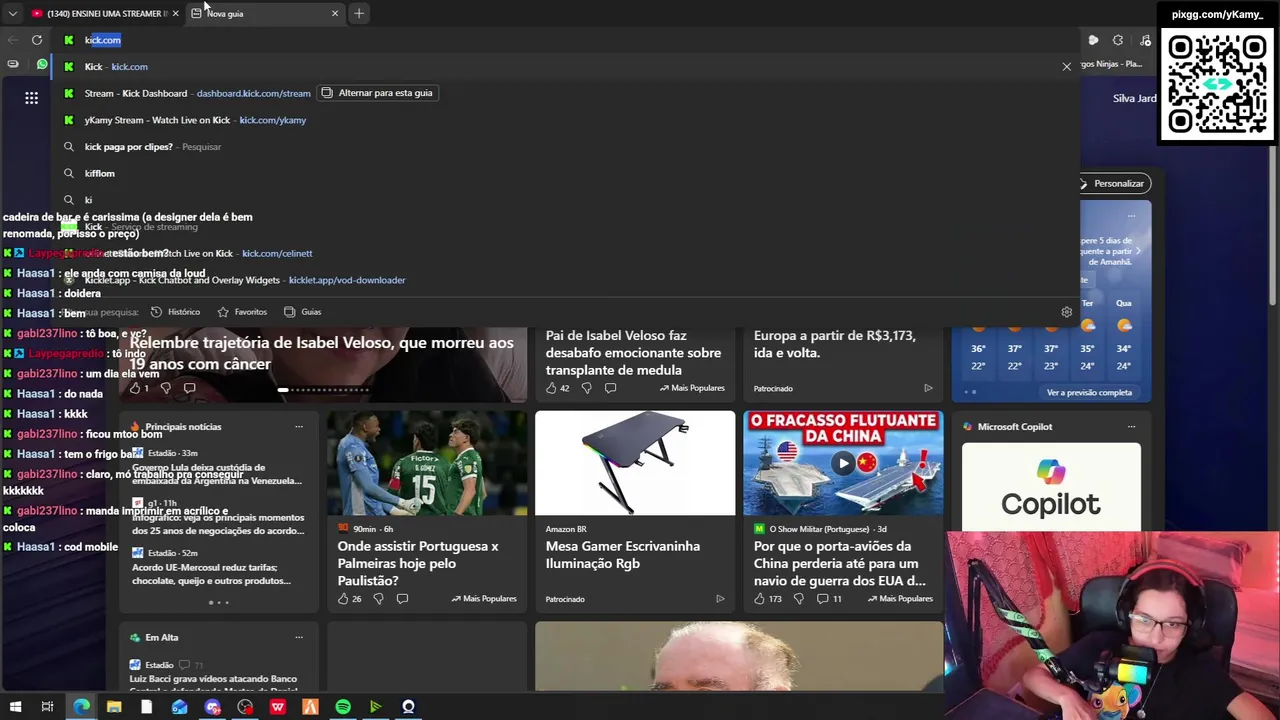Open the weather card more options
This screenshot has width=1280, height=720.
click(x=1131, y=216)
